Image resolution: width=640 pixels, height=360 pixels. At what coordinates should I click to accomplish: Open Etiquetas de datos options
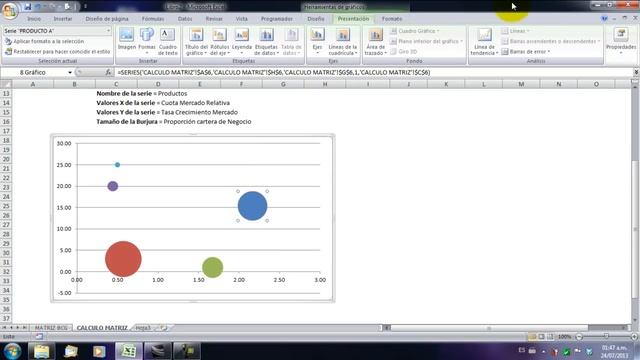click(266, 42)
